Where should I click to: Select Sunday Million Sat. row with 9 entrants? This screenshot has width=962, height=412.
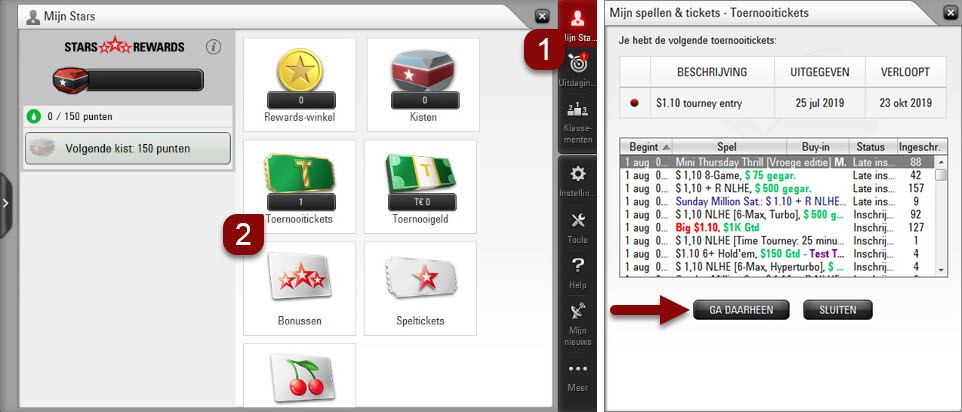pyautogui.click(x=777, y=201)
